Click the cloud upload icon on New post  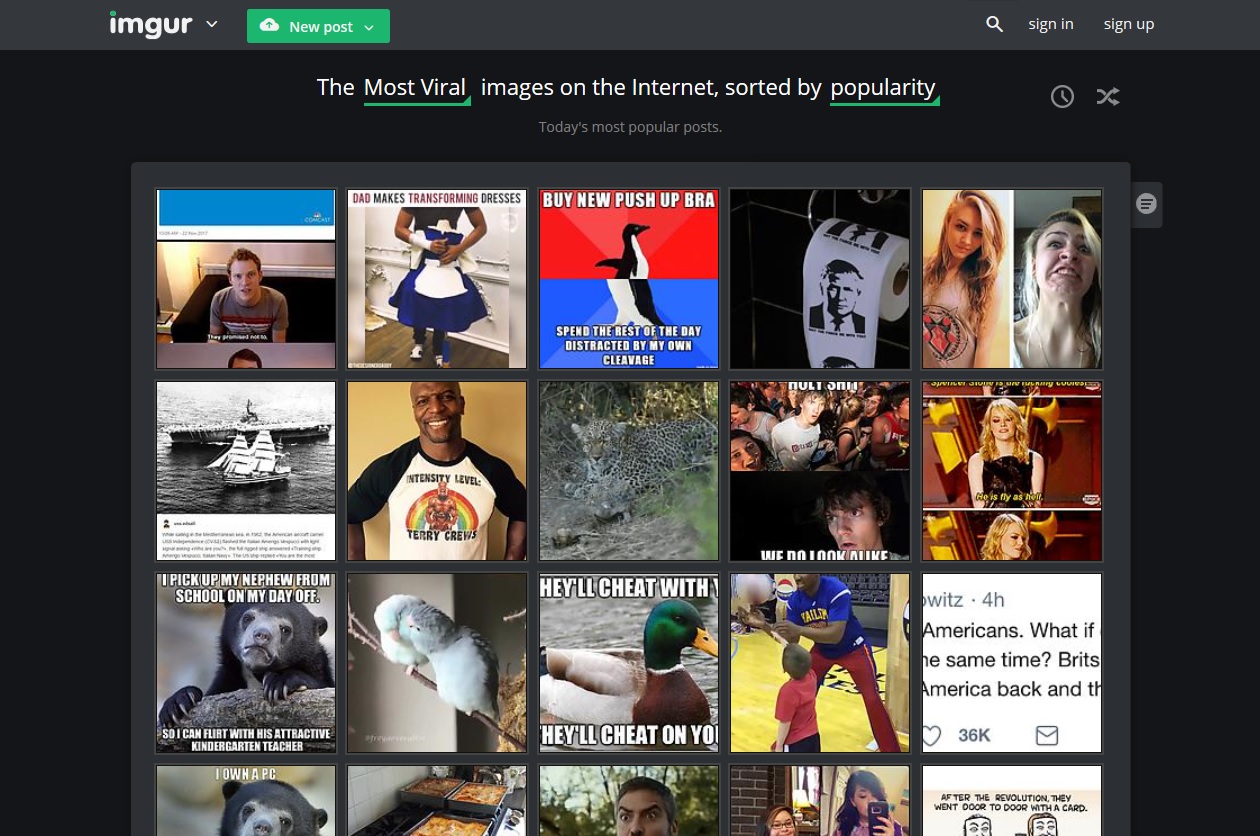269,26
